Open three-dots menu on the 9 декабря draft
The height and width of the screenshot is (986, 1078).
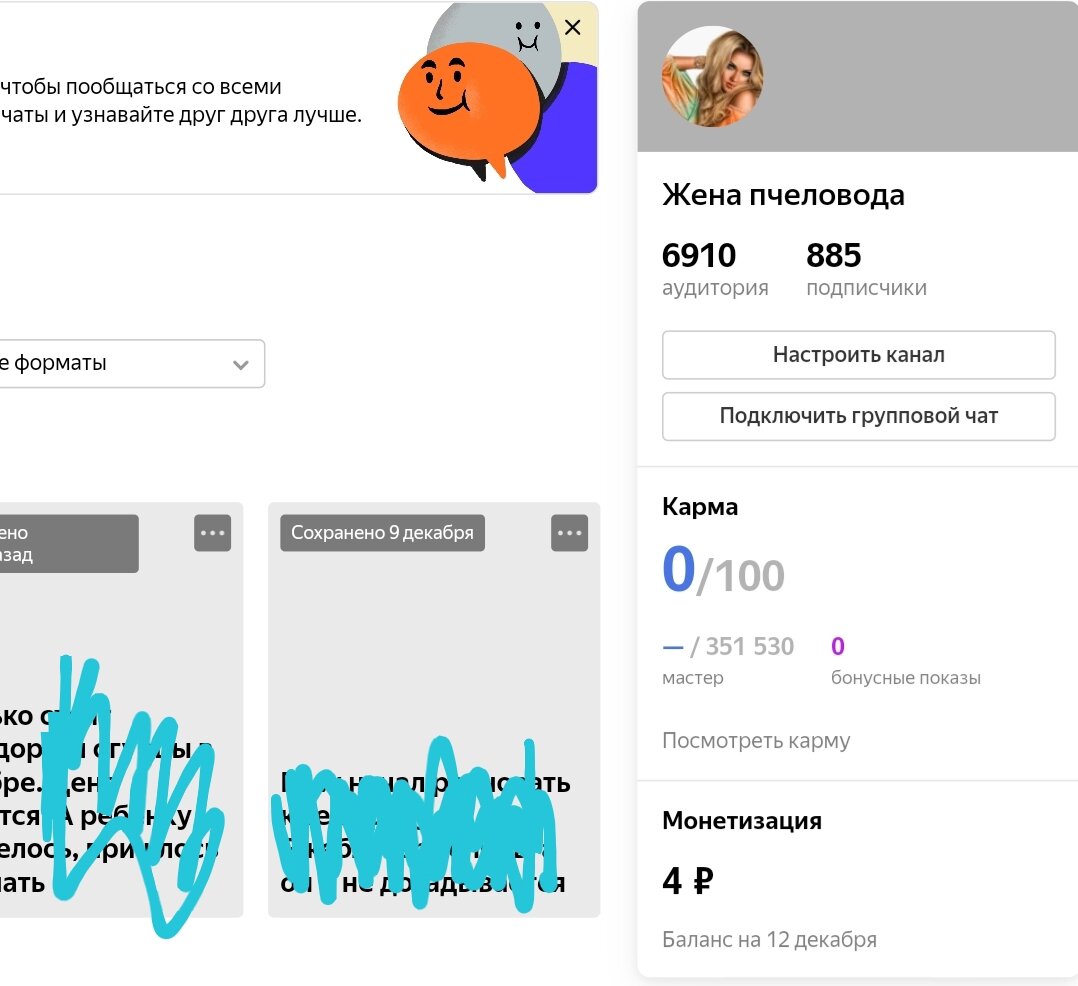coord(569,533)
